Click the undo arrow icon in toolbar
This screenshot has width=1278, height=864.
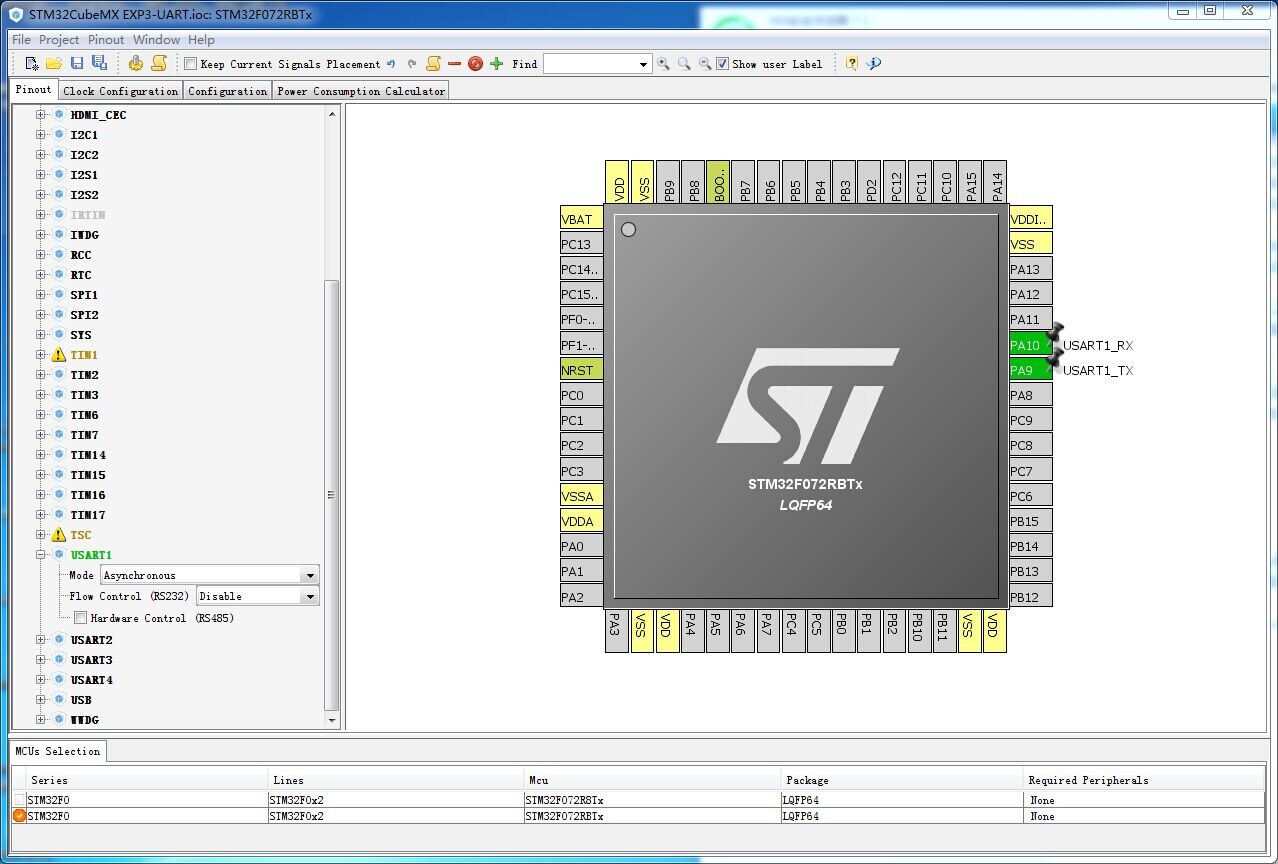pyautogui.click(x=391, y=64)
